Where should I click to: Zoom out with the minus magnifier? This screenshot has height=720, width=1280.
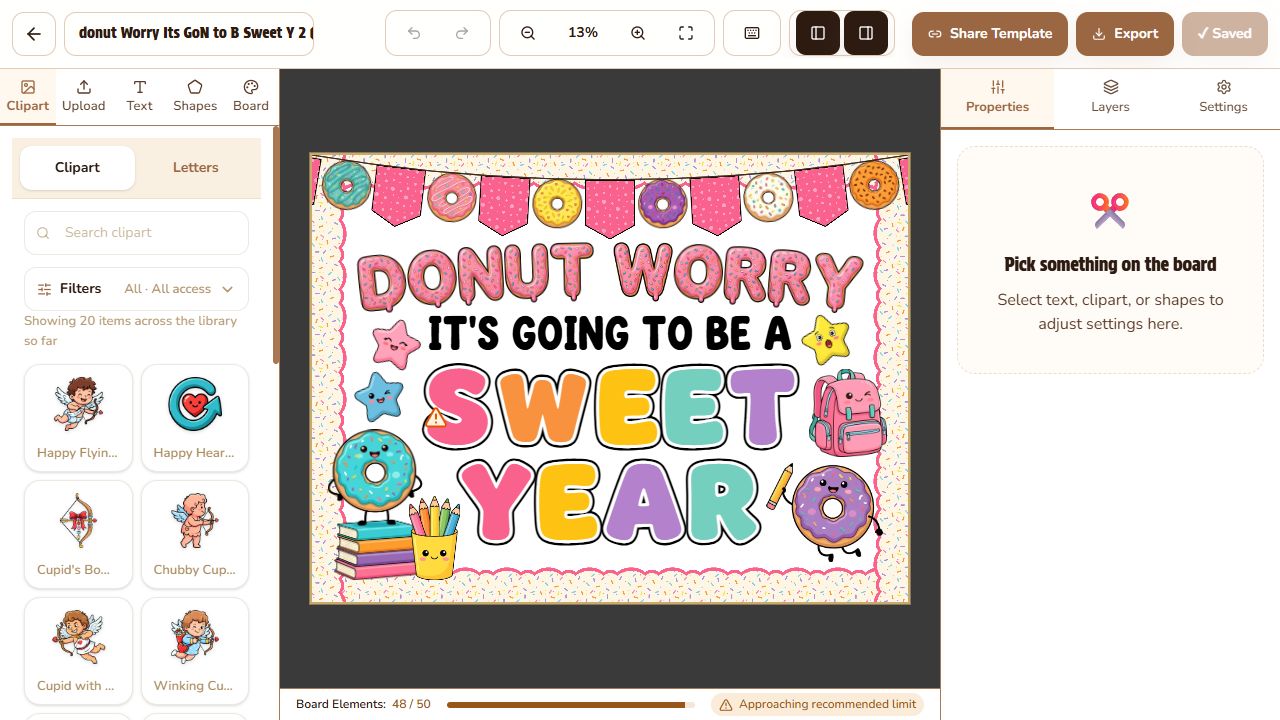click(x=528, y=33)
